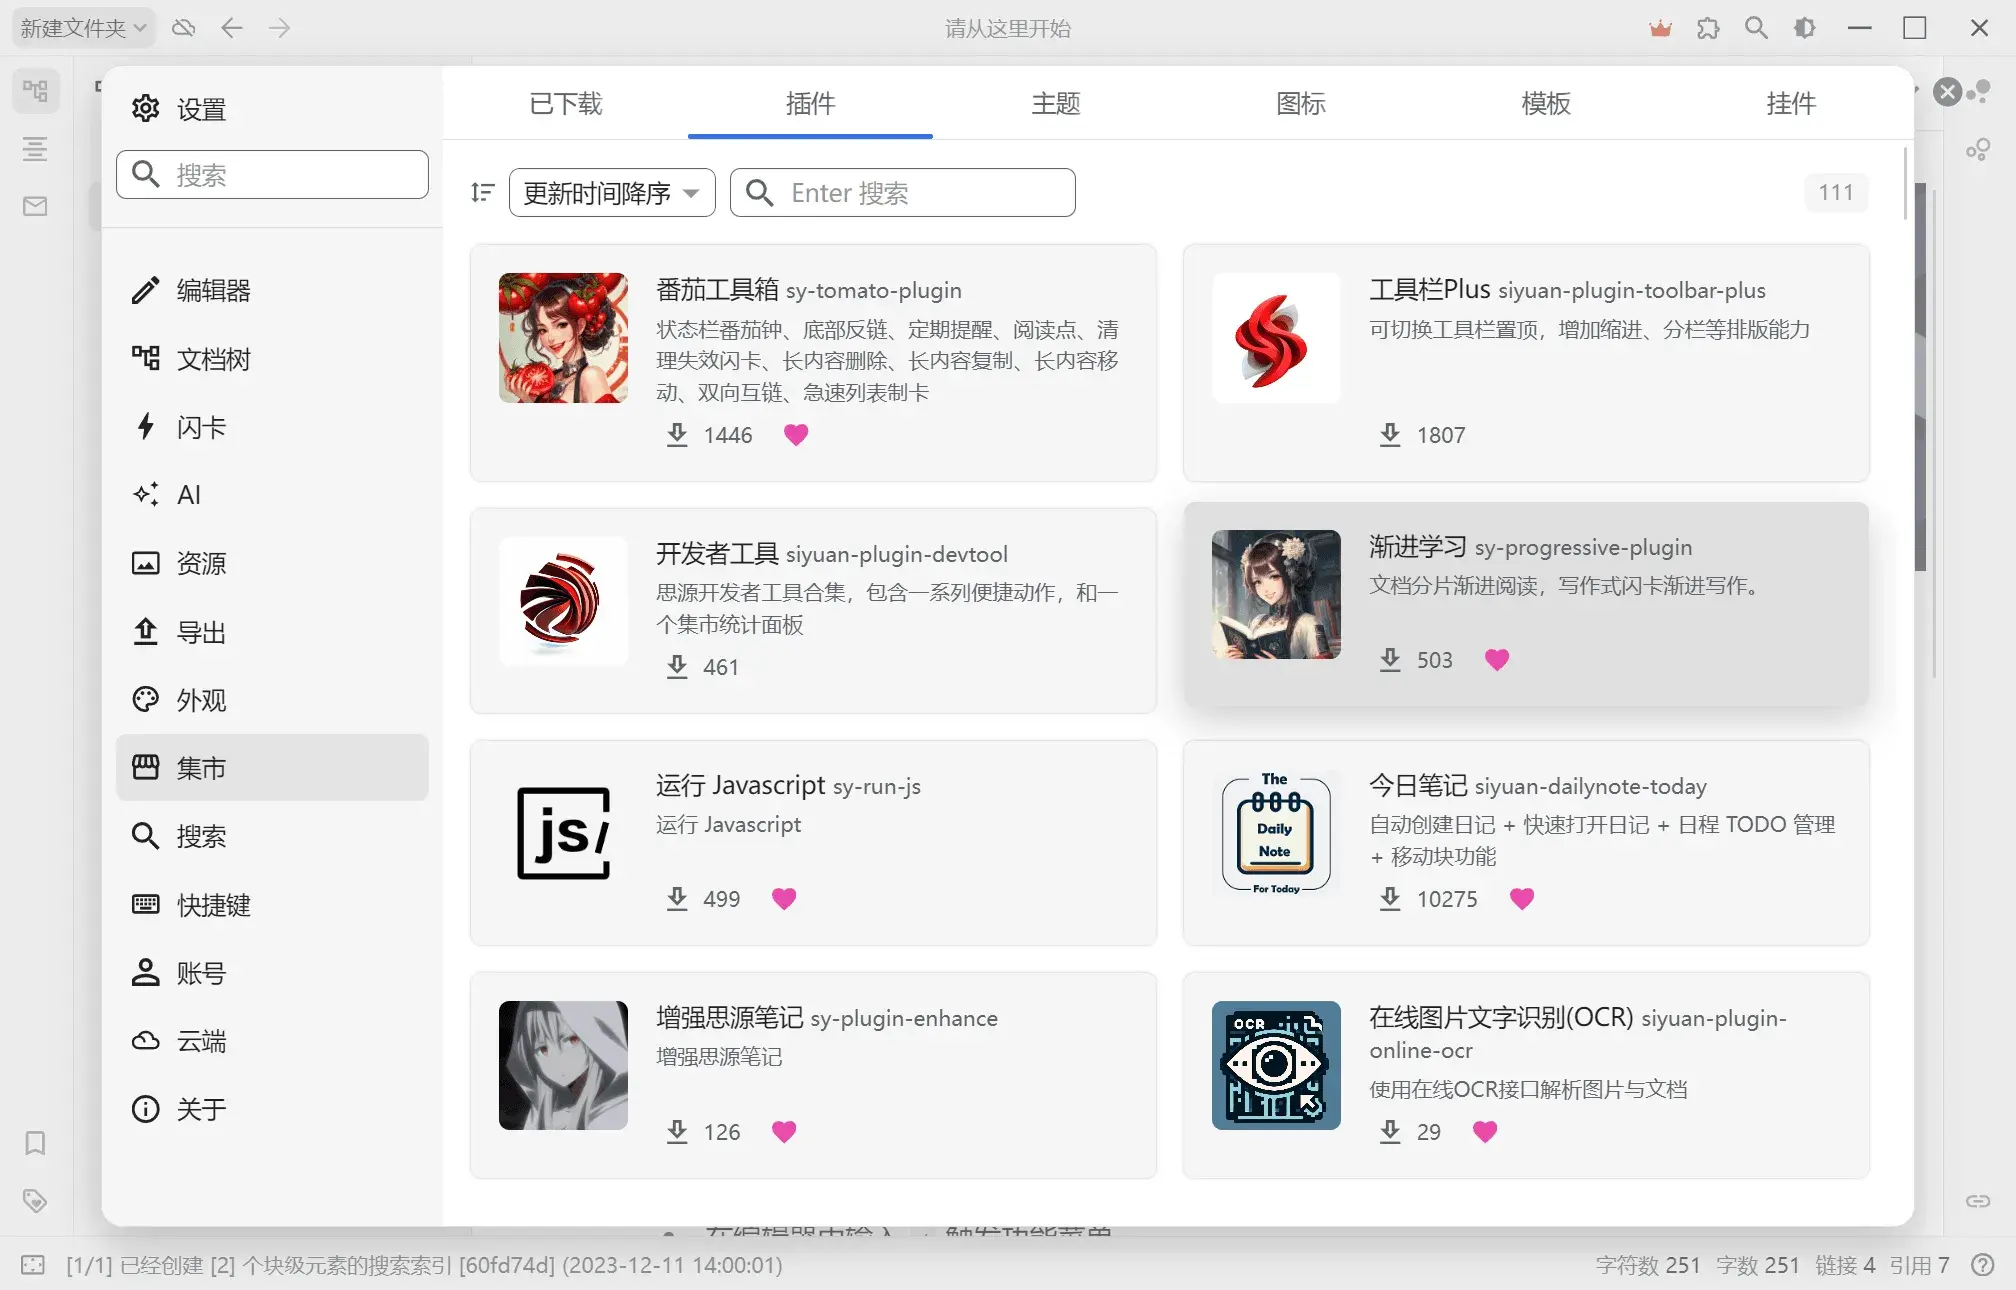Open 搜索 settings section
2016x1290 pixels.
pos(272,836)
